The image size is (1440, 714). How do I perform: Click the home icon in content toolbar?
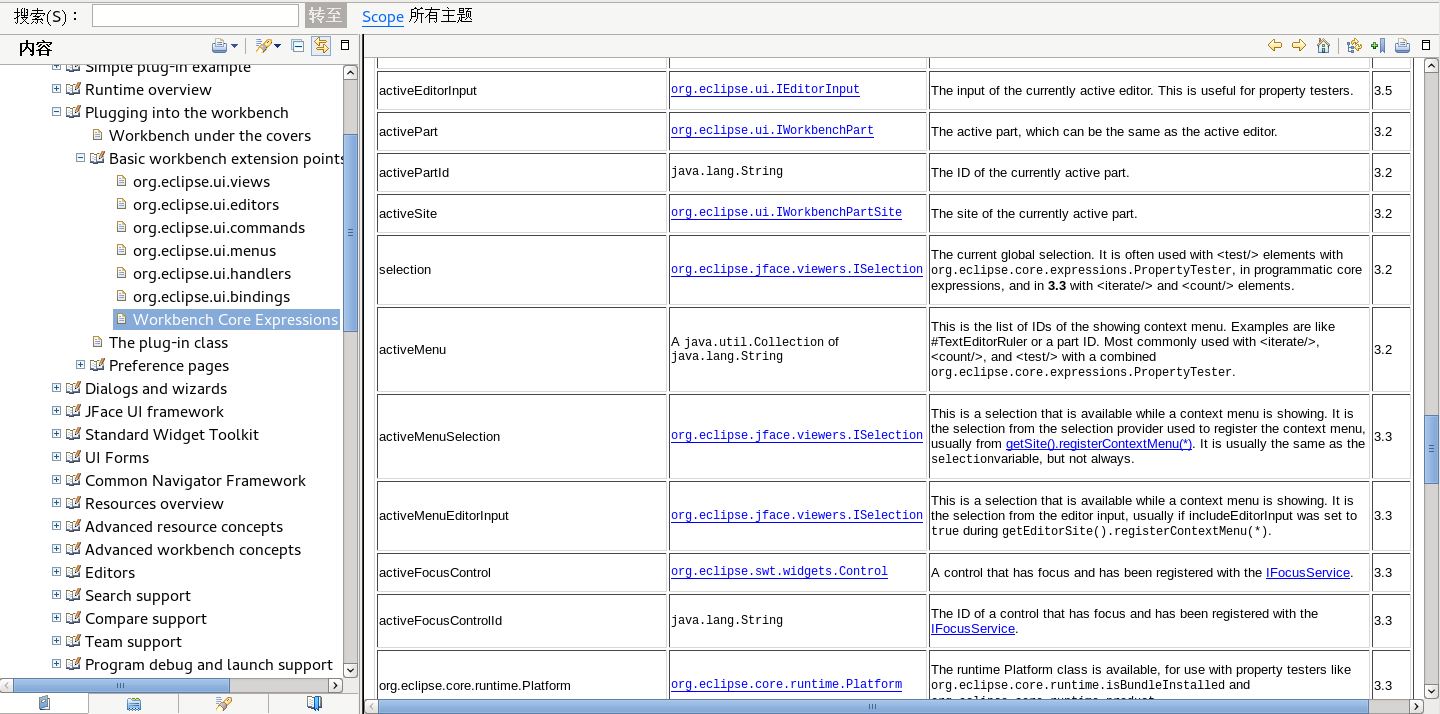1324,45
